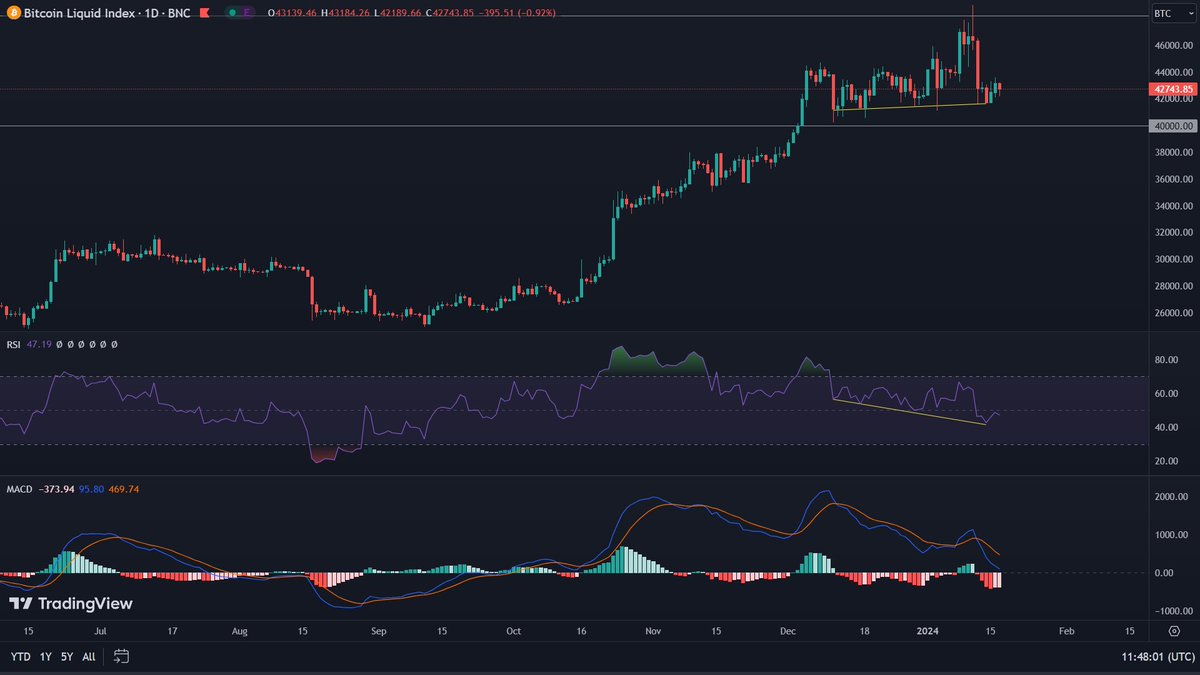Open the BNC exchange selector

click(x=179, y=13)
